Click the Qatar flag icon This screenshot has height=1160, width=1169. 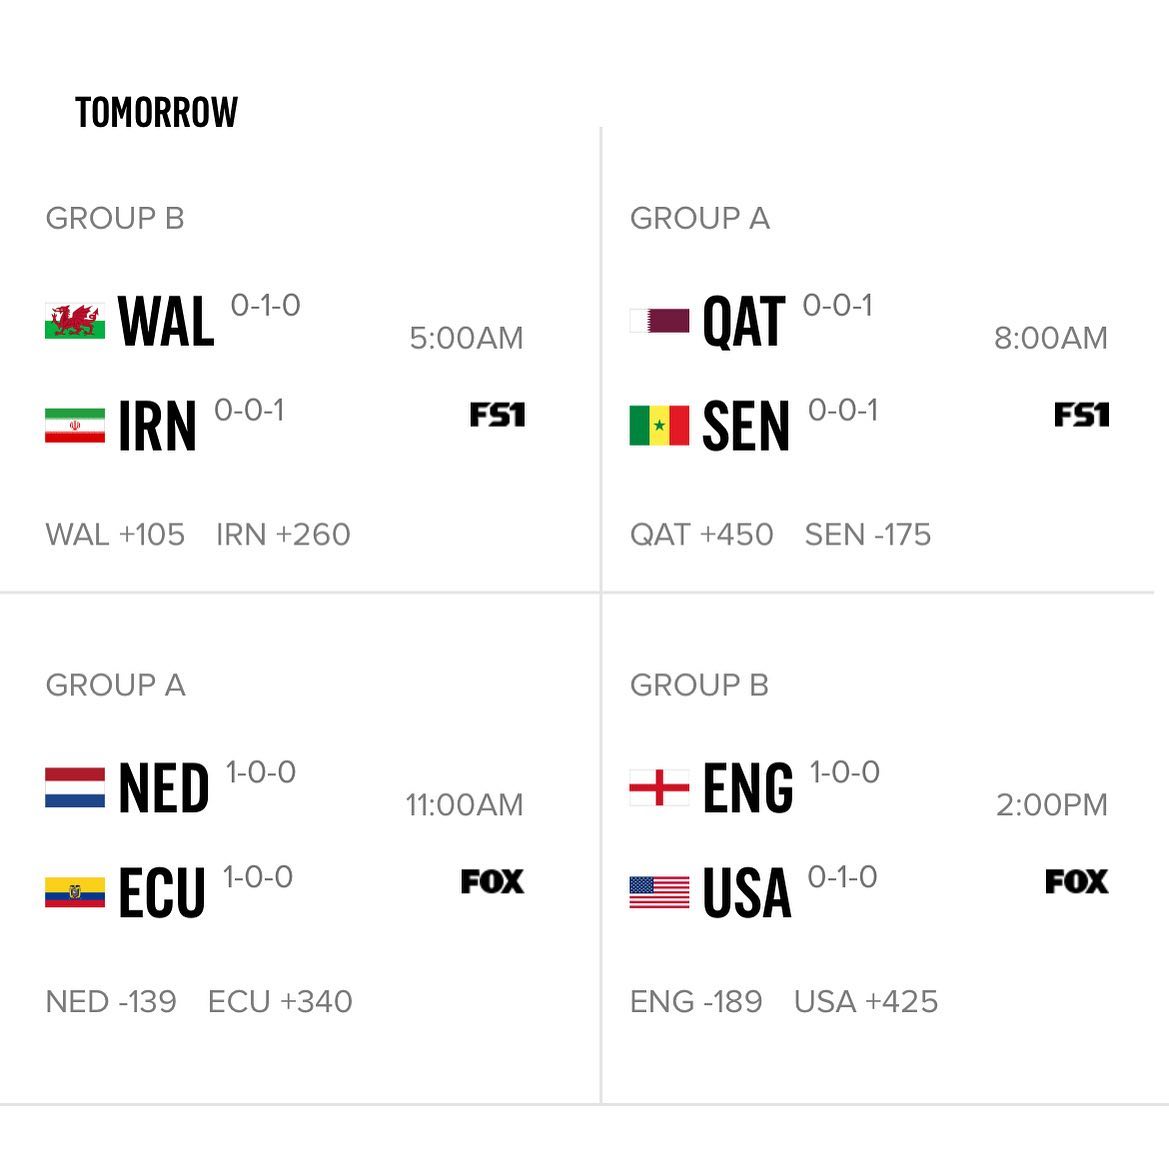click(659, 321)
